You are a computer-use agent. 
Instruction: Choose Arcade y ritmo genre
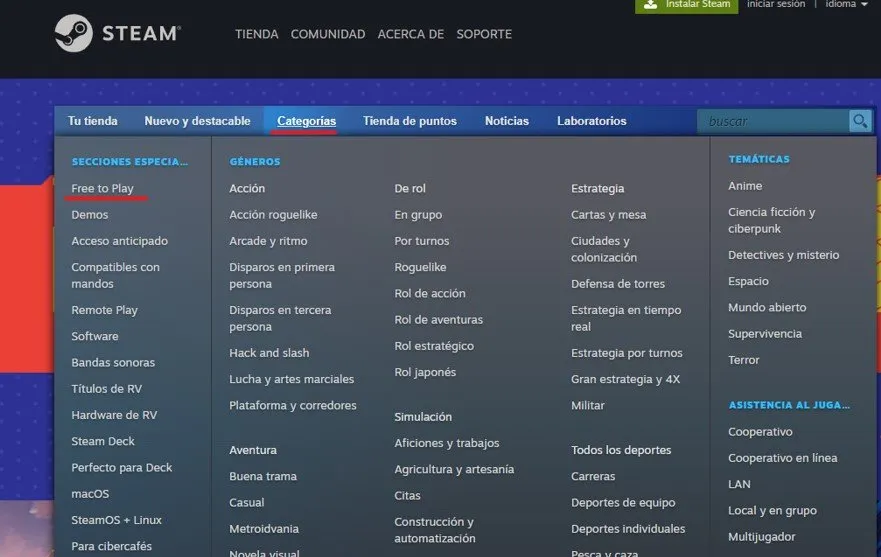pyautogui.click(x=269, y=241)
